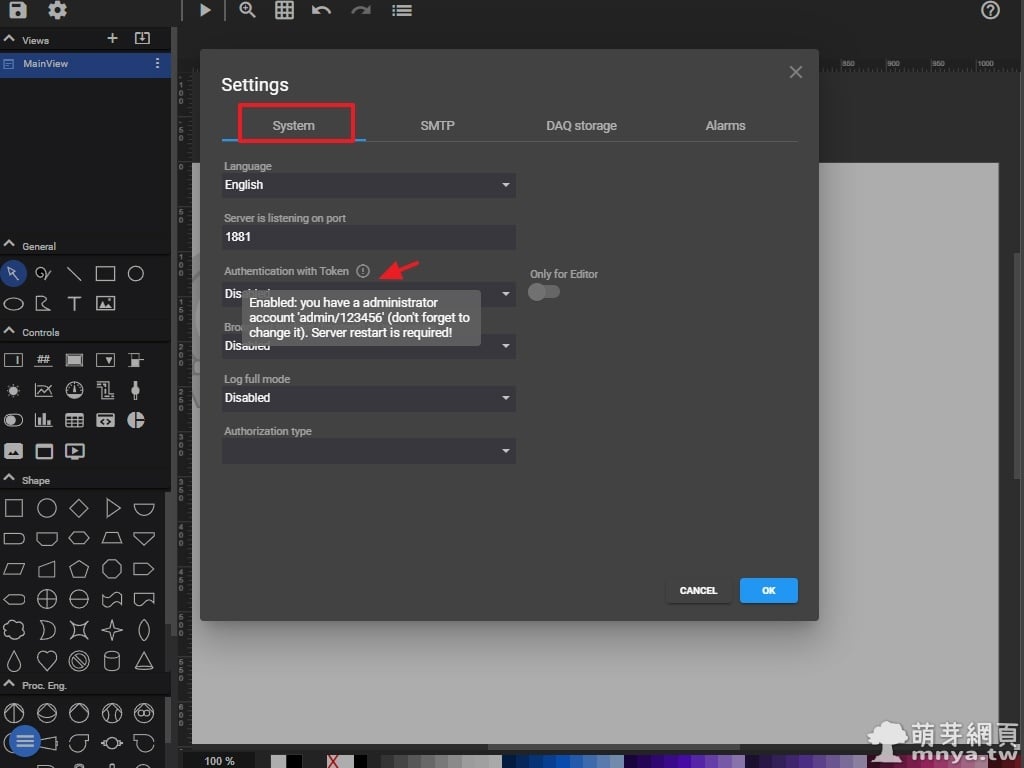Select MainView in the Views list
The image size is (1024, 768).
click(46, 64)
